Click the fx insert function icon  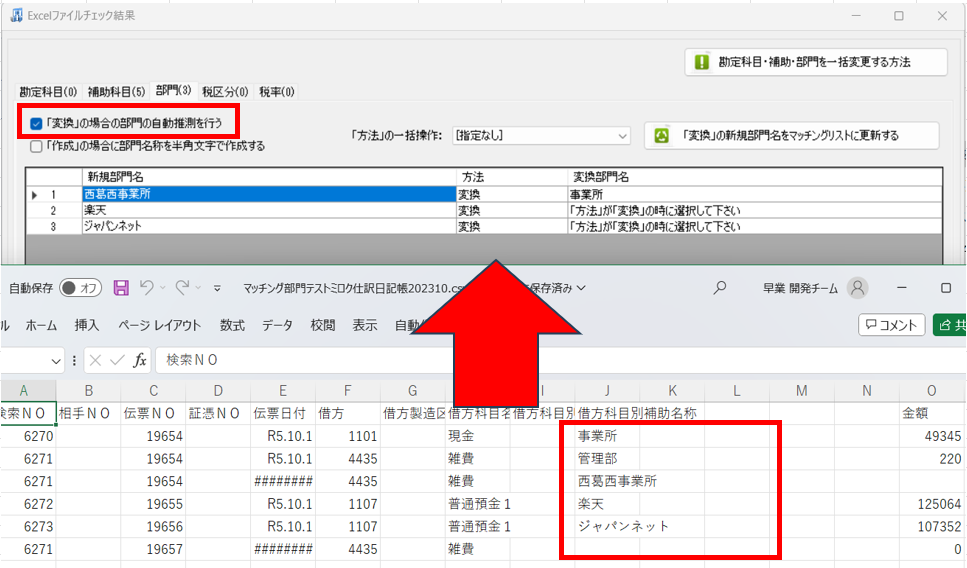[140, 360]
